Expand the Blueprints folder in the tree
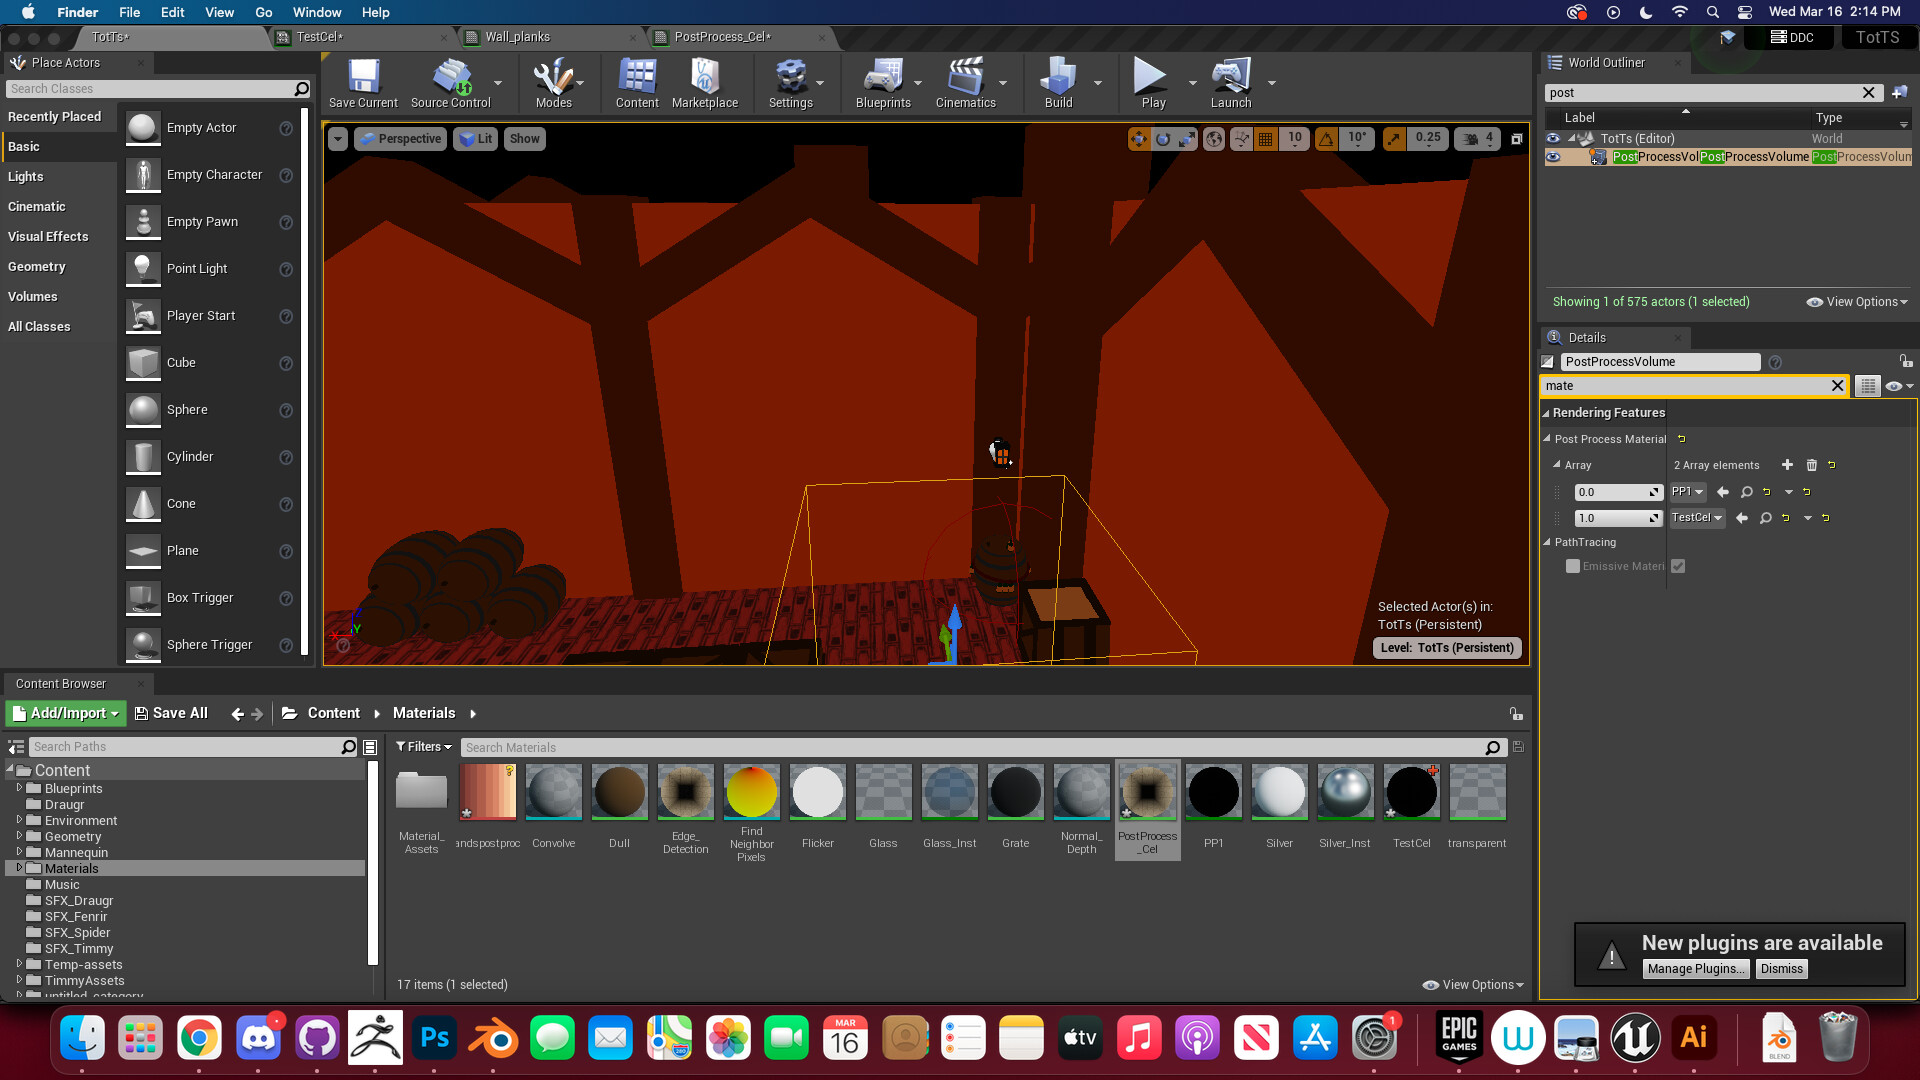This screenshot has width=1920, height=1080. click(x=19, y=788)
